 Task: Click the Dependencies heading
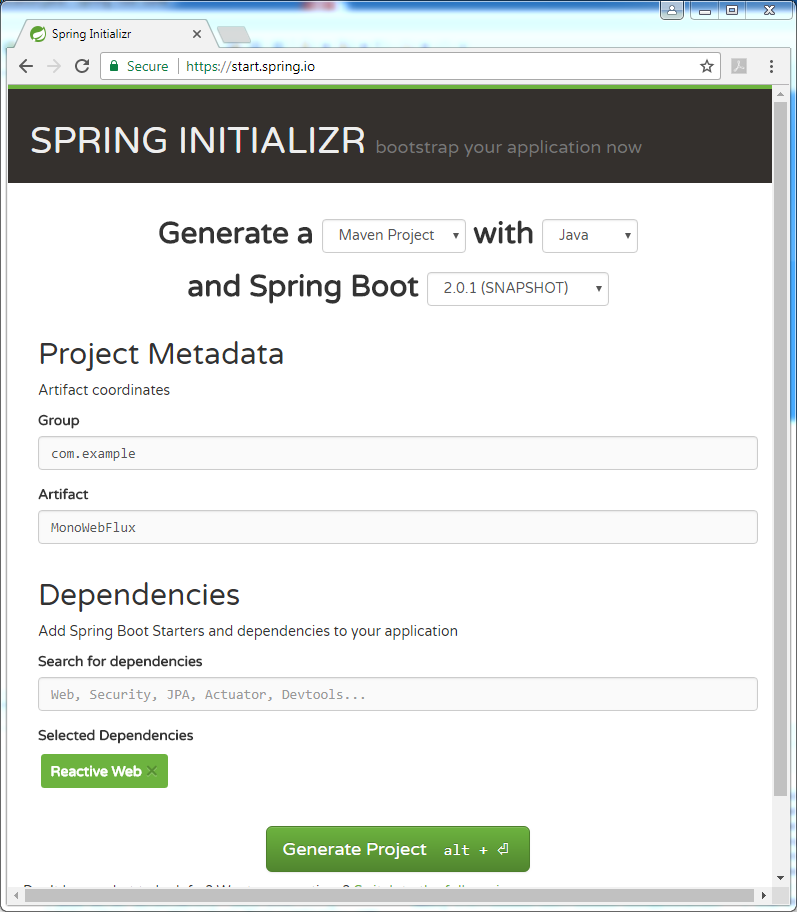[139, 595]
